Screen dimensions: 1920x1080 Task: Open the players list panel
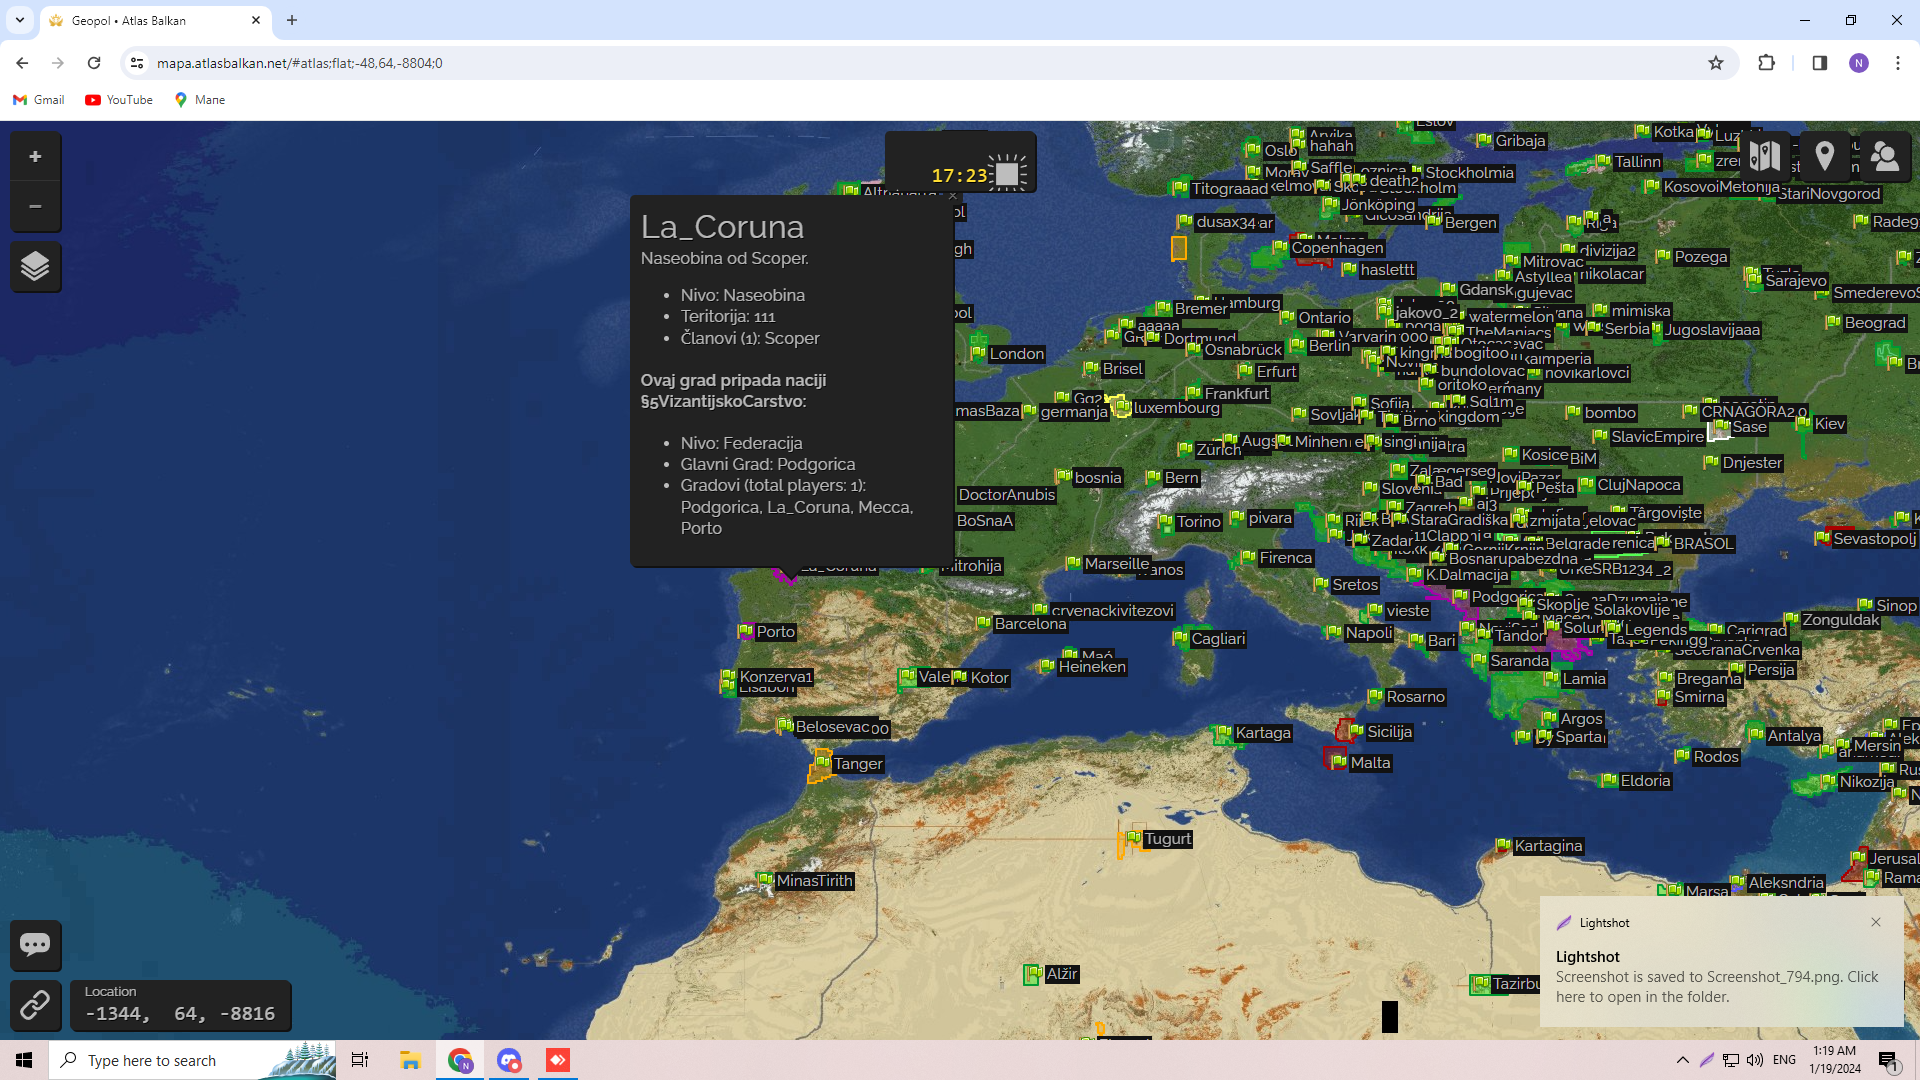(x=1885, y=156)
